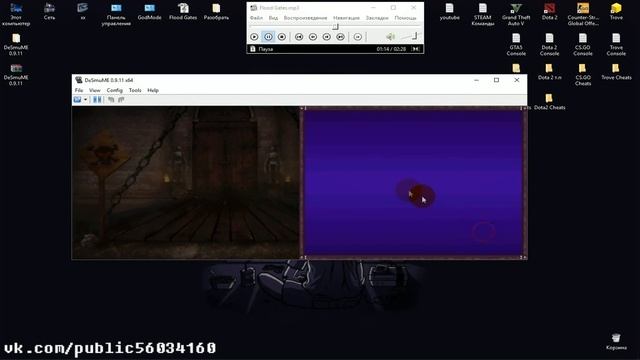Click the media player seek bar thumb
This screenshot has height=360, width=640.
click(336, 27)
